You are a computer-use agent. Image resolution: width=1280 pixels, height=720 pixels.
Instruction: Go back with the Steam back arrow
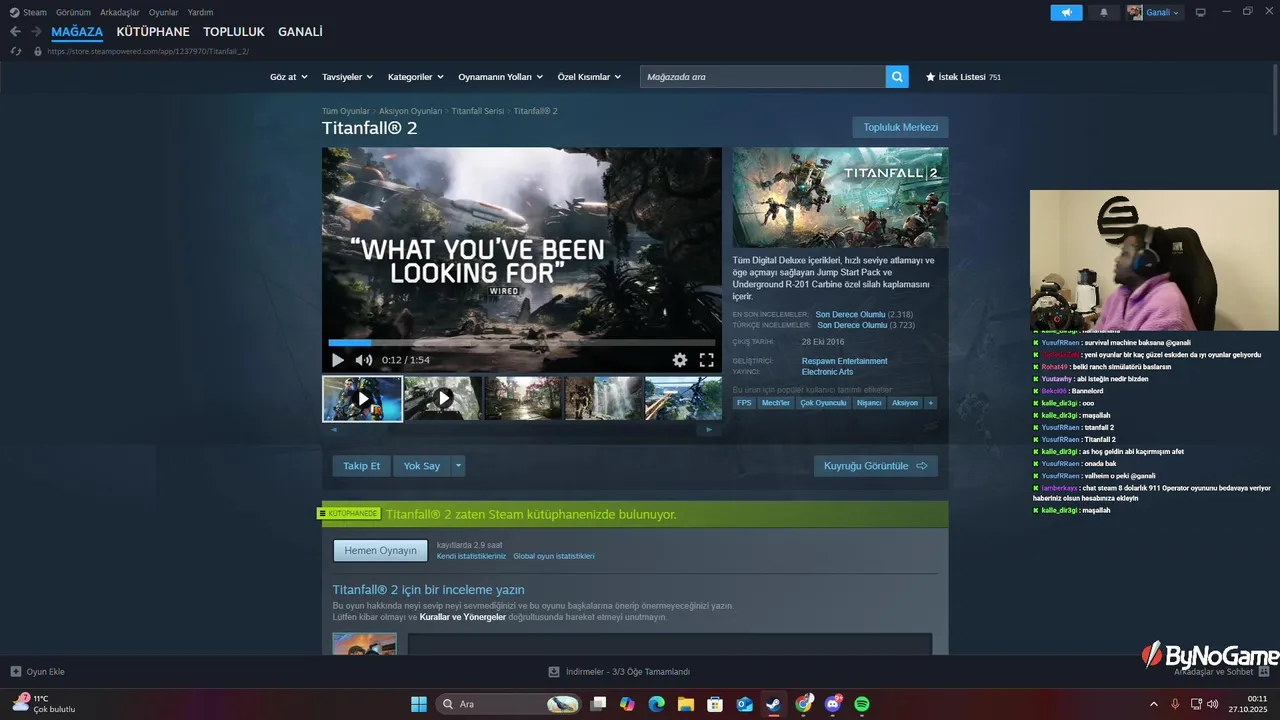point(15,32)
